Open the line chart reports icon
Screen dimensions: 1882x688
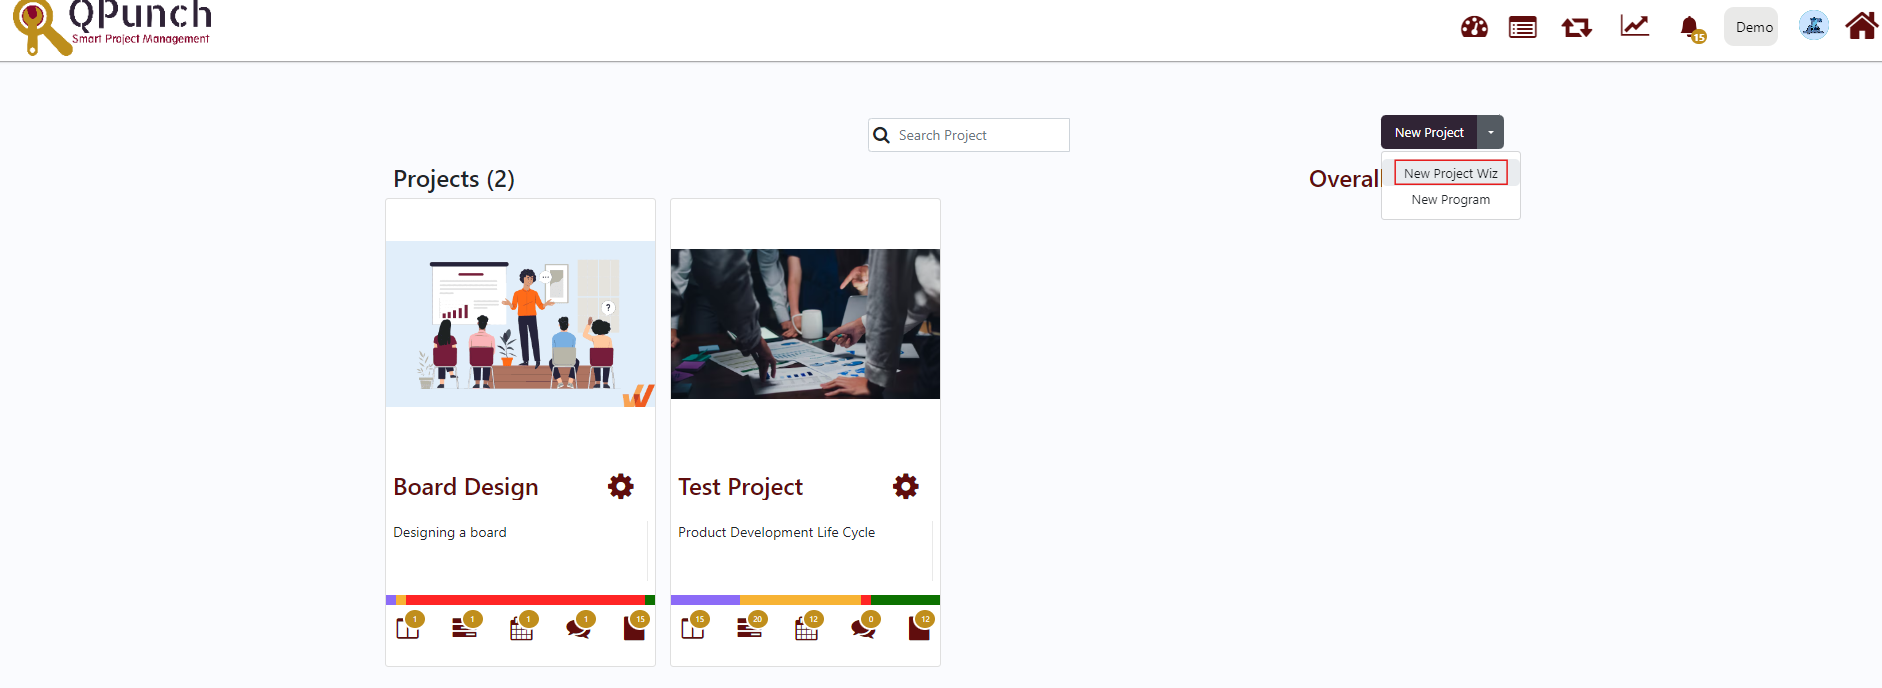coord(1635,26)
